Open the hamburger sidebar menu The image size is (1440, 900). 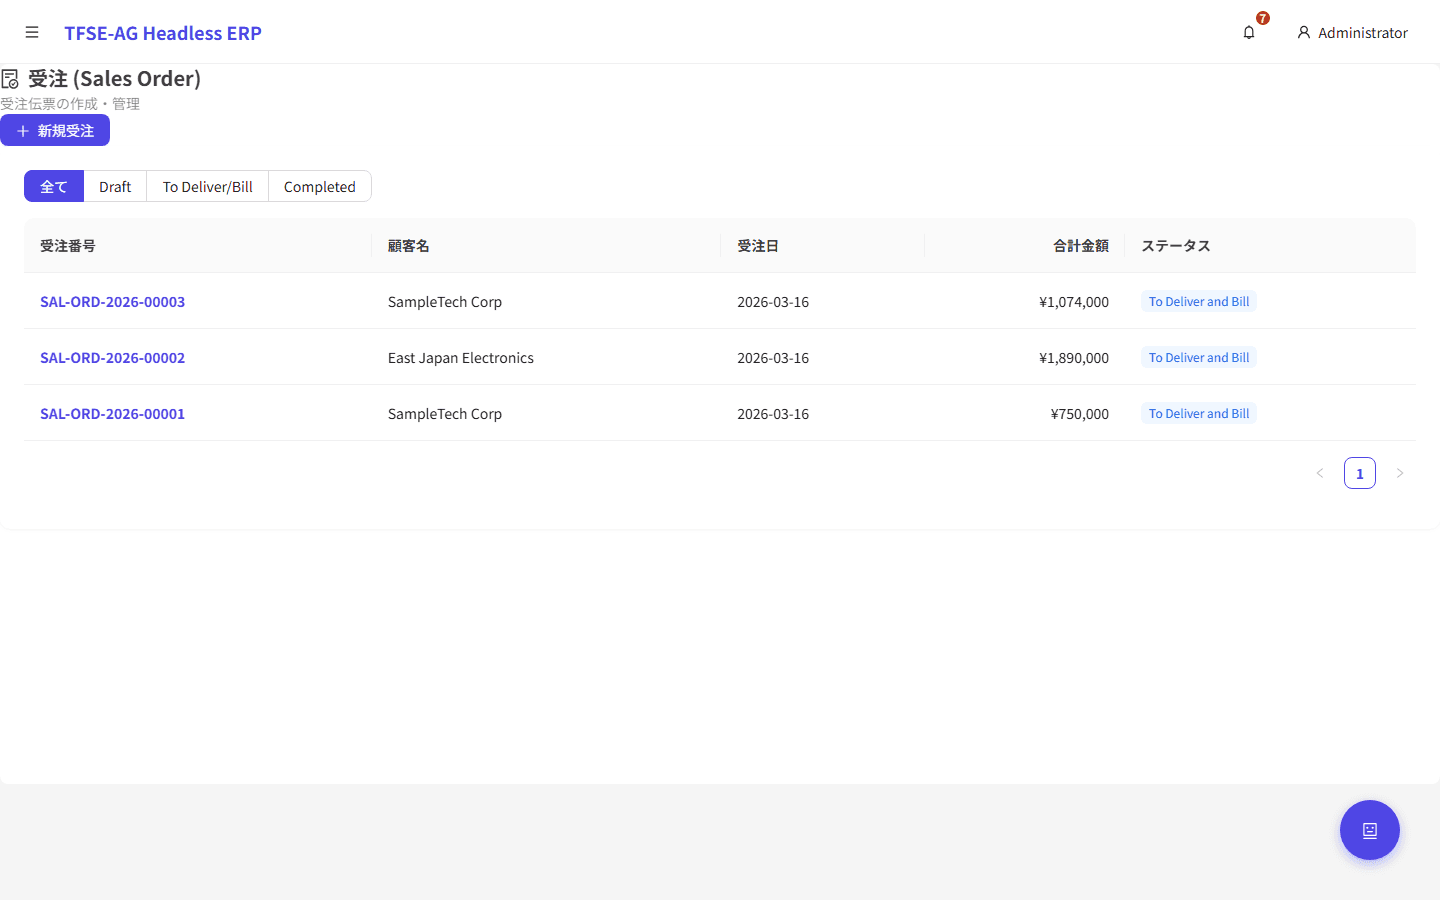click(x=32, y=33)
